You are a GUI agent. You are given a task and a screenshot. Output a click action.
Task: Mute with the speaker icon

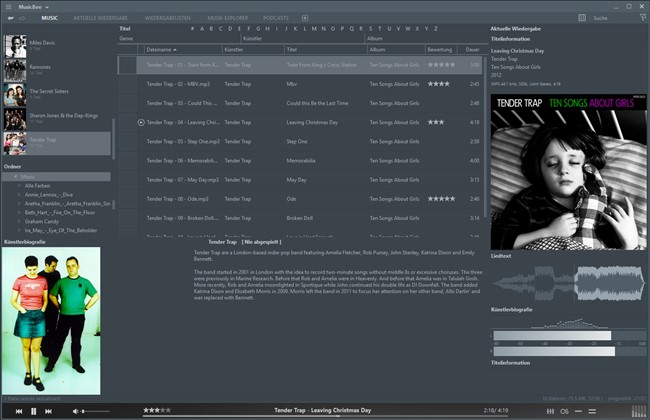coord(75,411)
